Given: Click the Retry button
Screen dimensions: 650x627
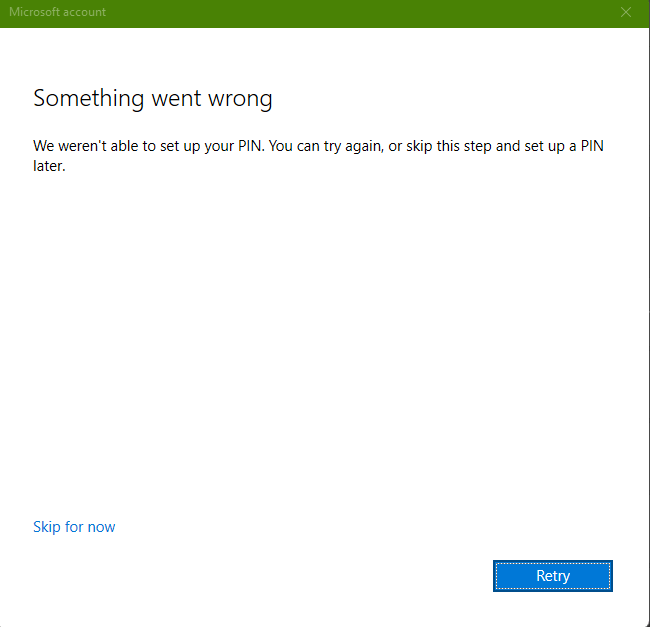Looking at the screenshot, I should tap(553, 576).
